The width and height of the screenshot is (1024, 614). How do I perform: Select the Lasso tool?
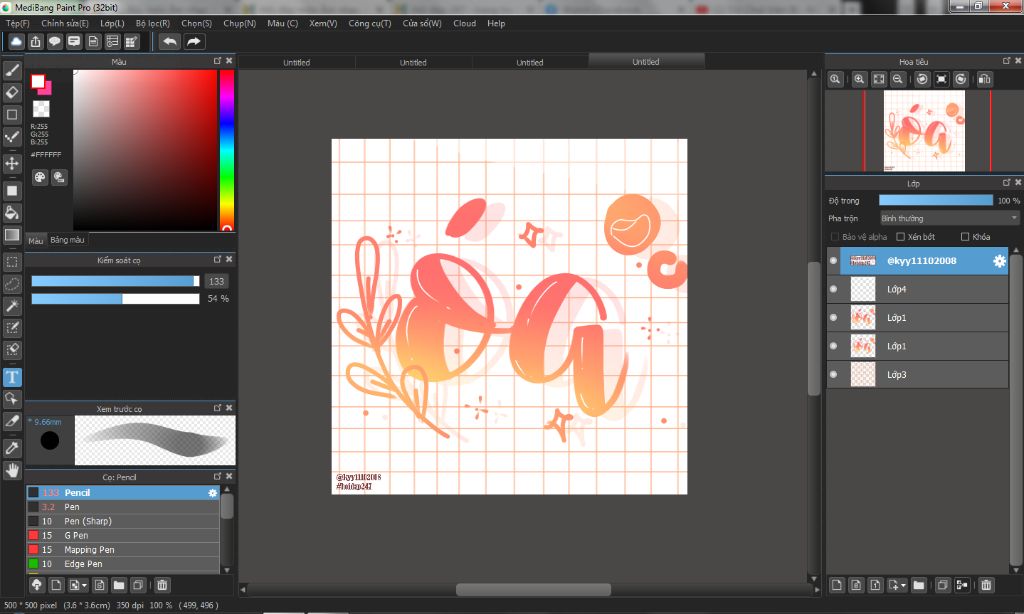(x=12, y=284)
